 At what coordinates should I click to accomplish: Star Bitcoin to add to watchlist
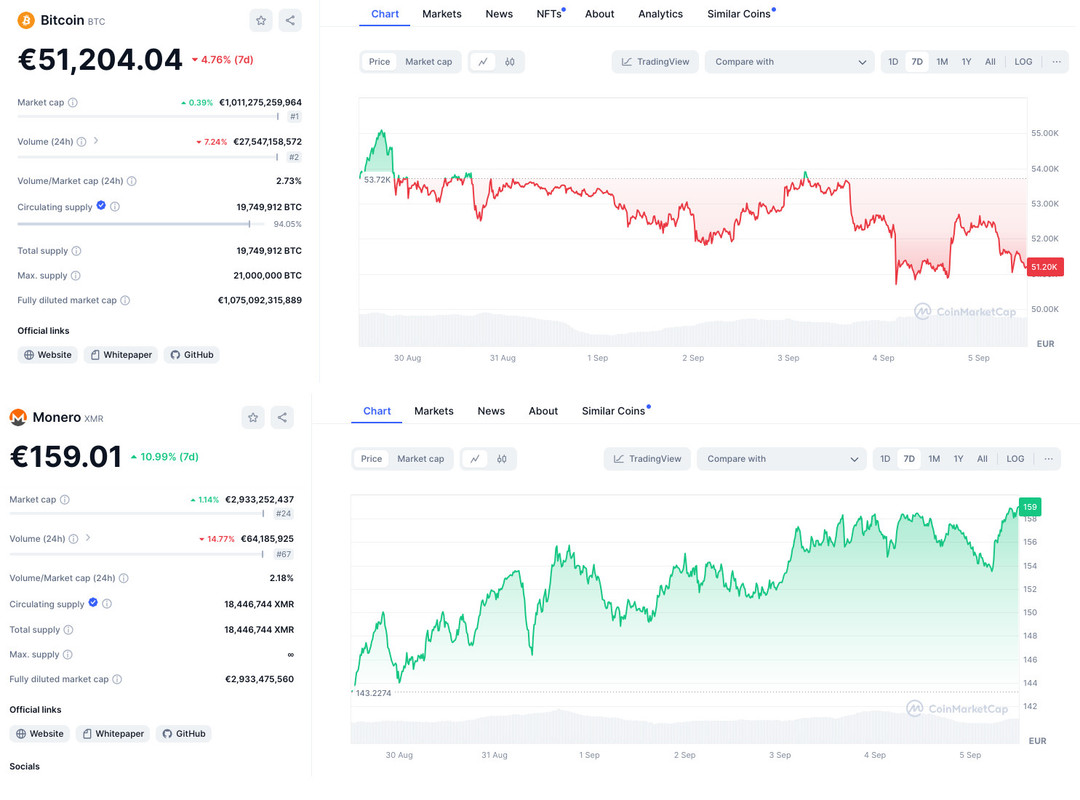pos(261,21)
